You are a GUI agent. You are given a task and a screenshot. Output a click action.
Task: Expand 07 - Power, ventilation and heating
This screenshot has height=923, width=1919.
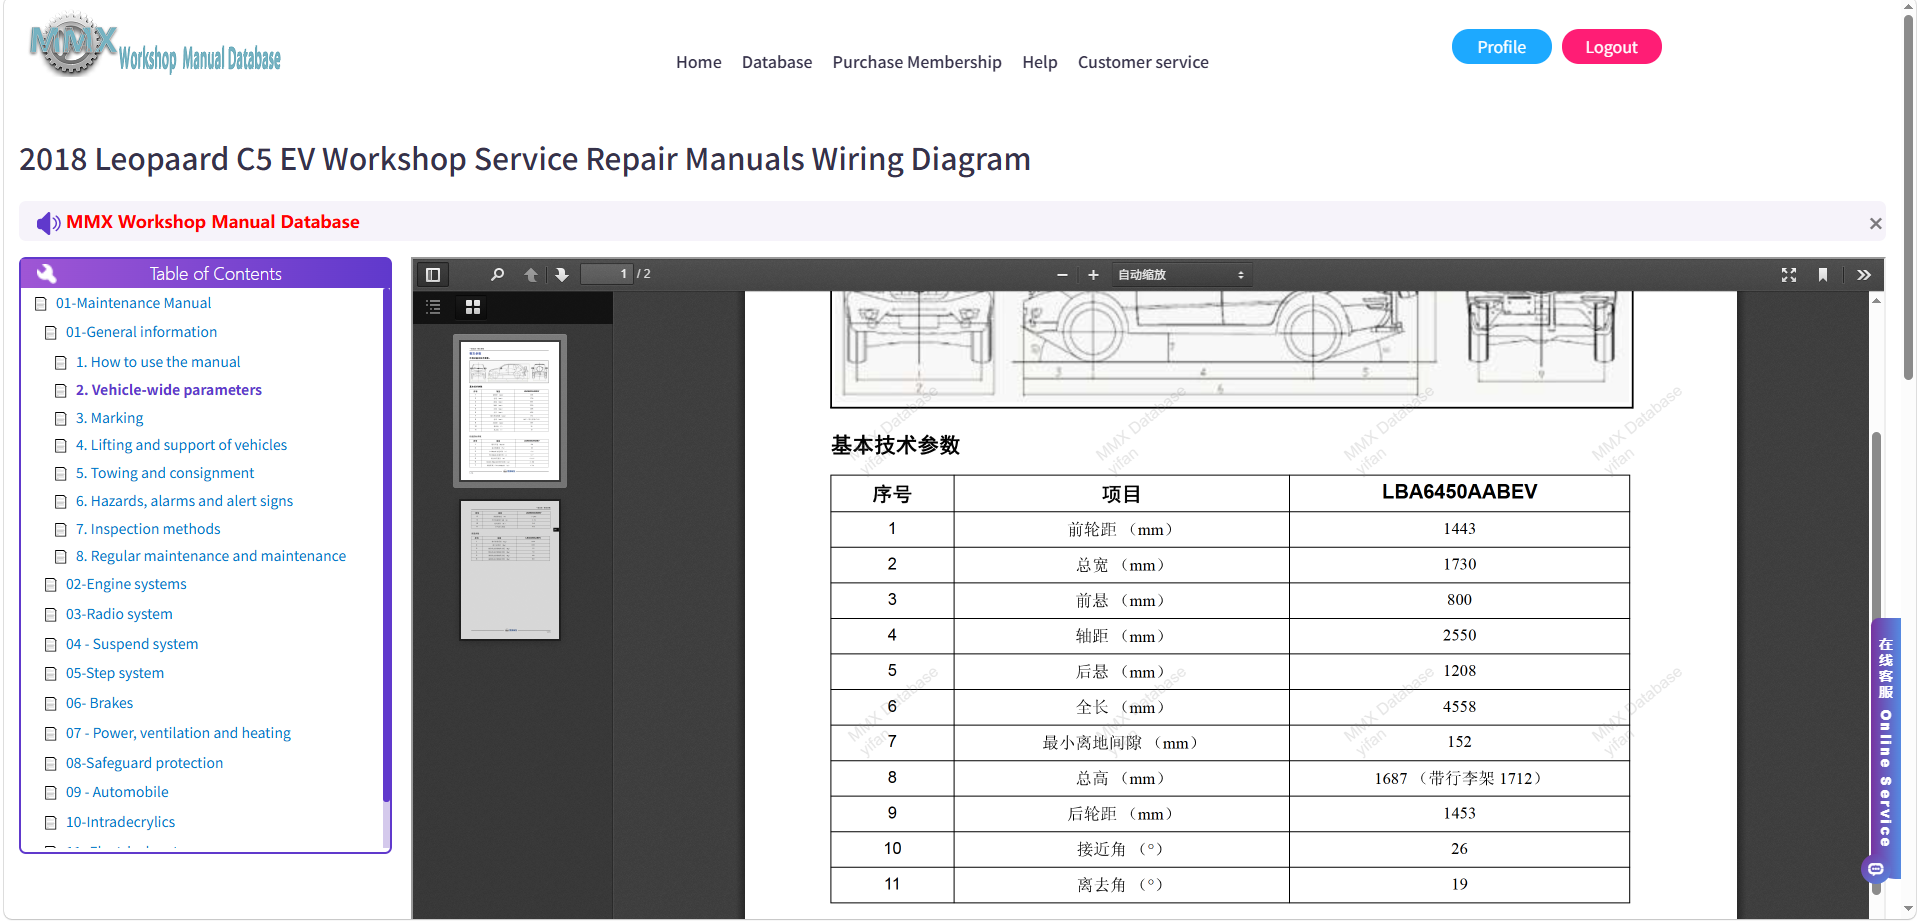click(178, 733)
